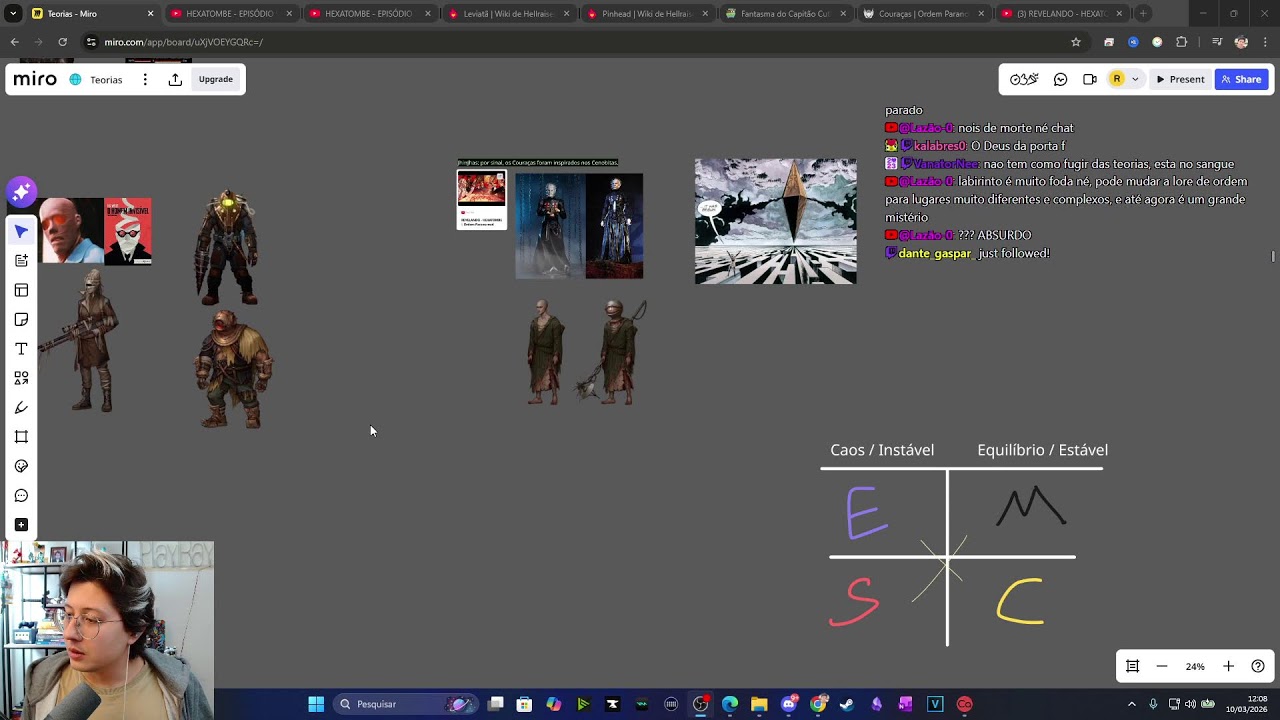Bookmark this page with the star
The height and width of the screenshot is (720, 1280).
1076,42
